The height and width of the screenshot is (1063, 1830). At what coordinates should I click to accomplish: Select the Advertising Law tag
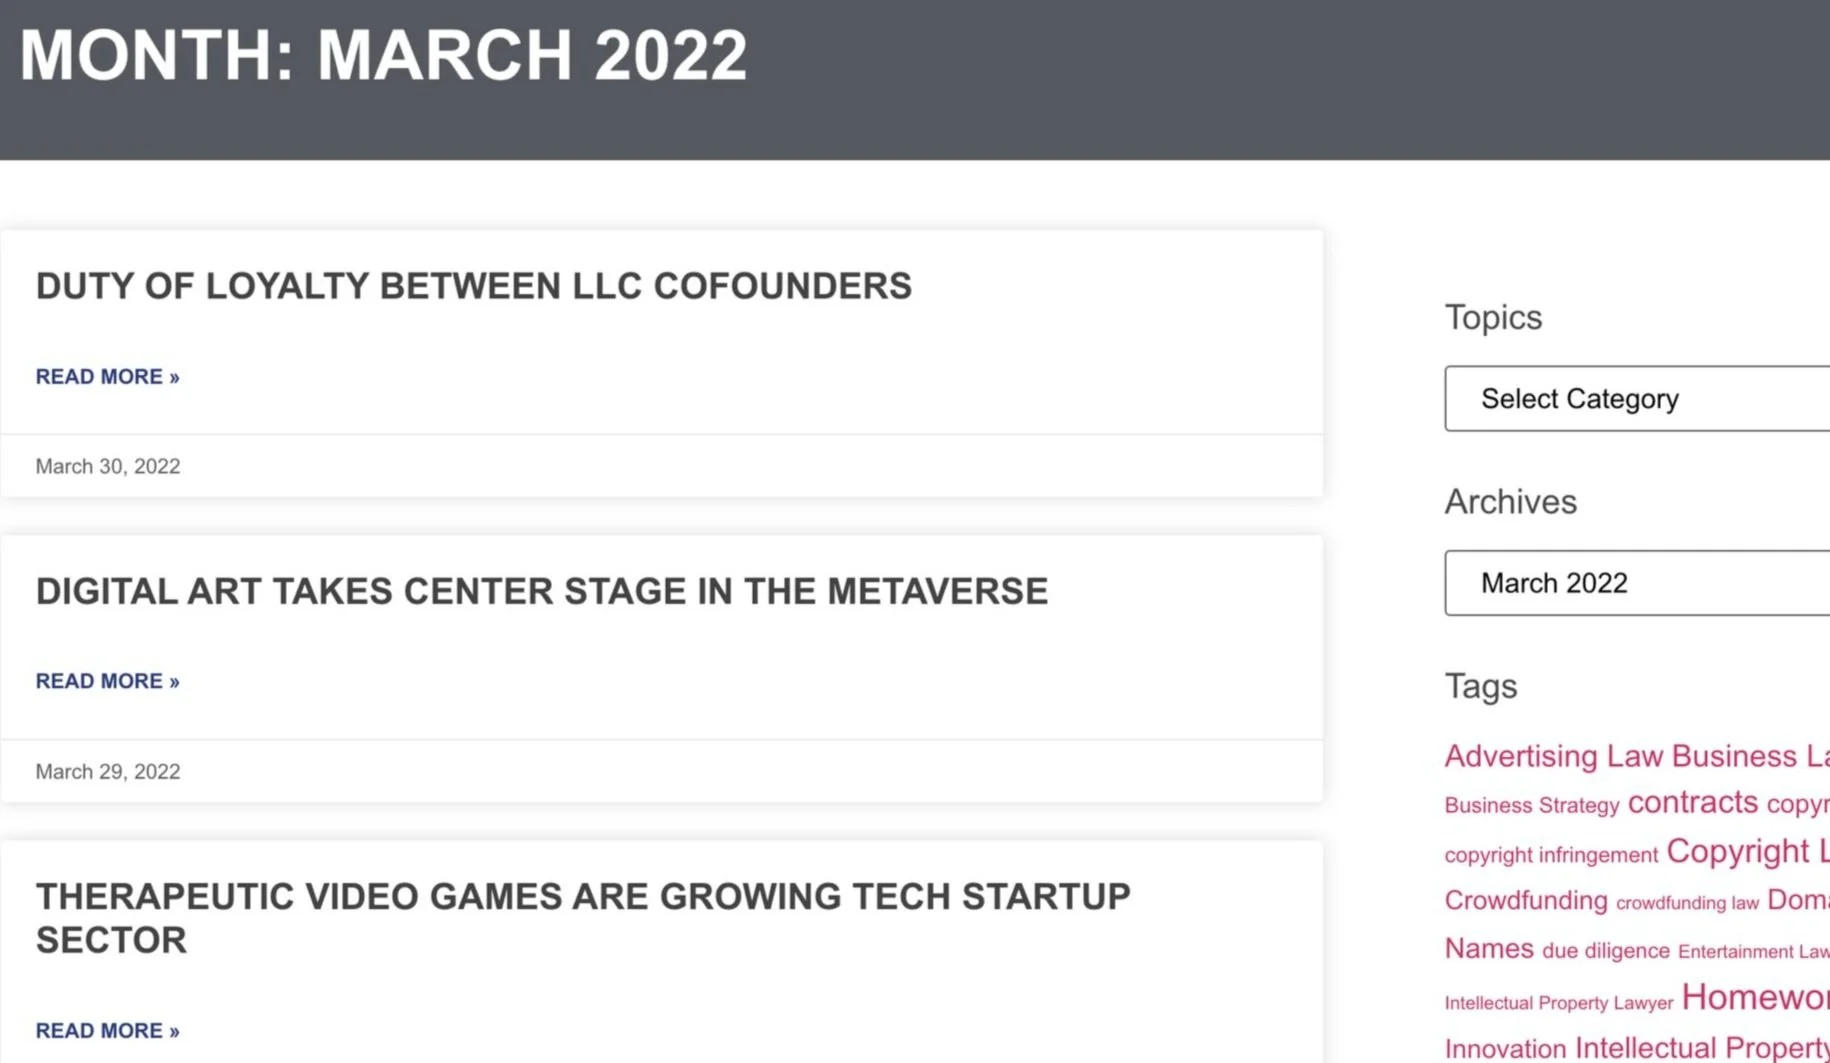(1553, 756)
